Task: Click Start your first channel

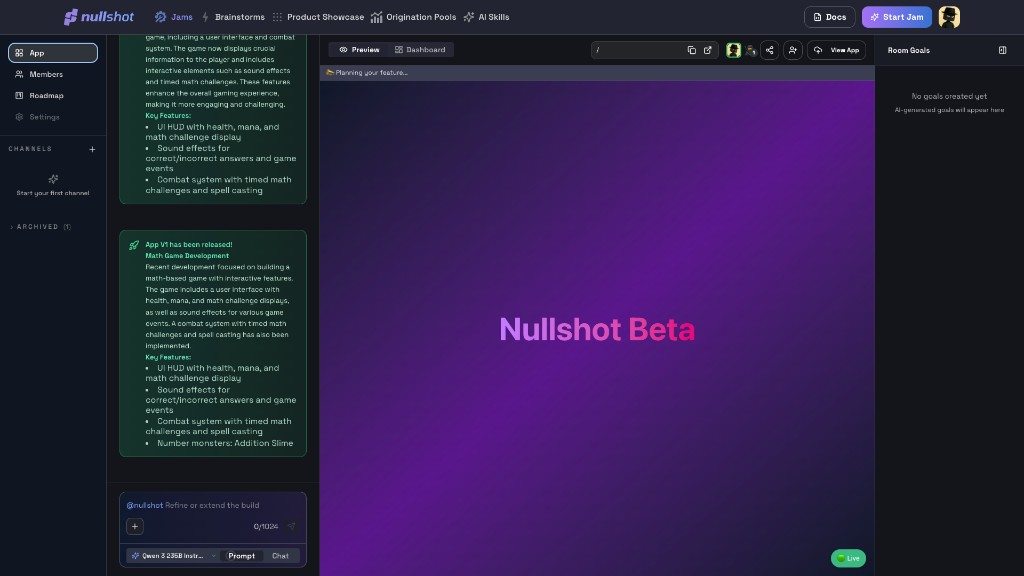Action: tap(53, 193)
